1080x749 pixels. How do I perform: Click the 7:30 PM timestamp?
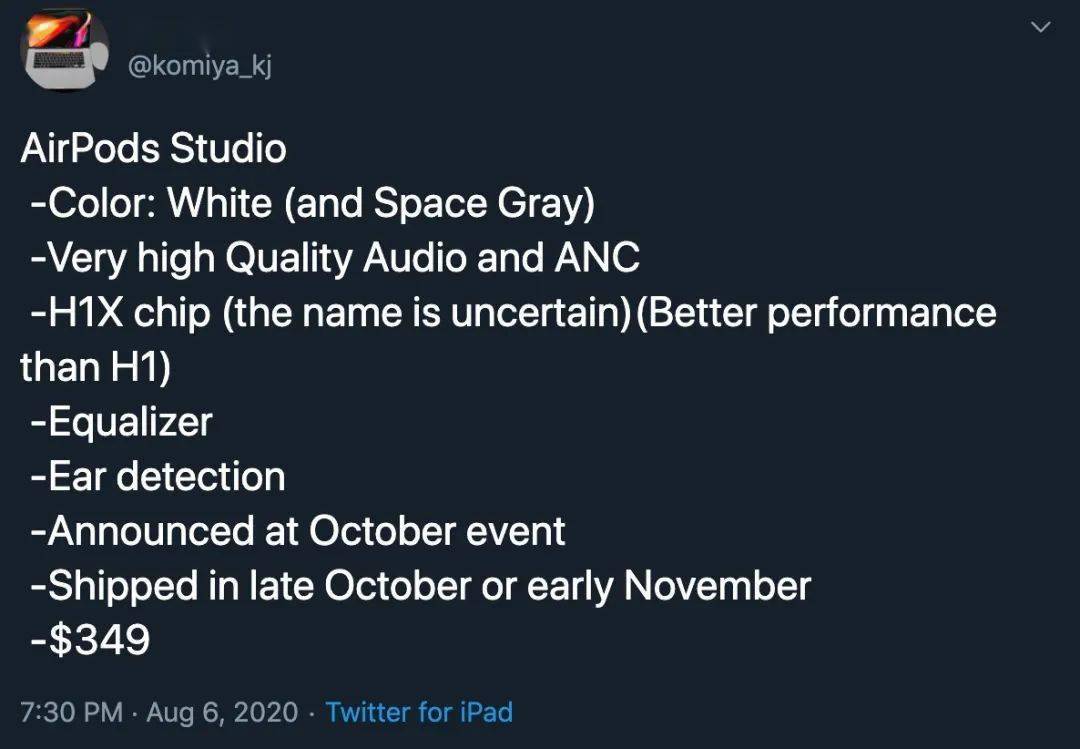tap(72, 712)
